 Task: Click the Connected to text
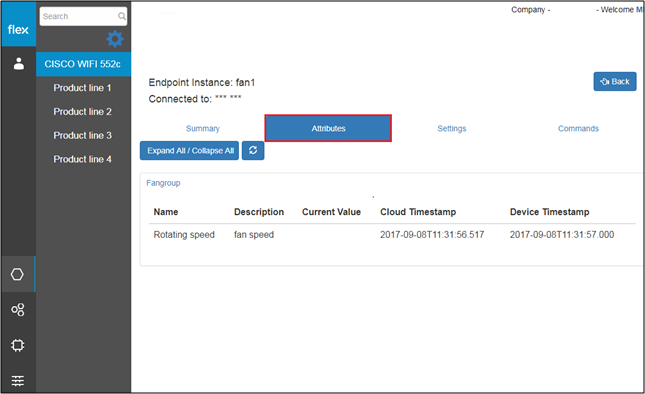click(195, 99)
